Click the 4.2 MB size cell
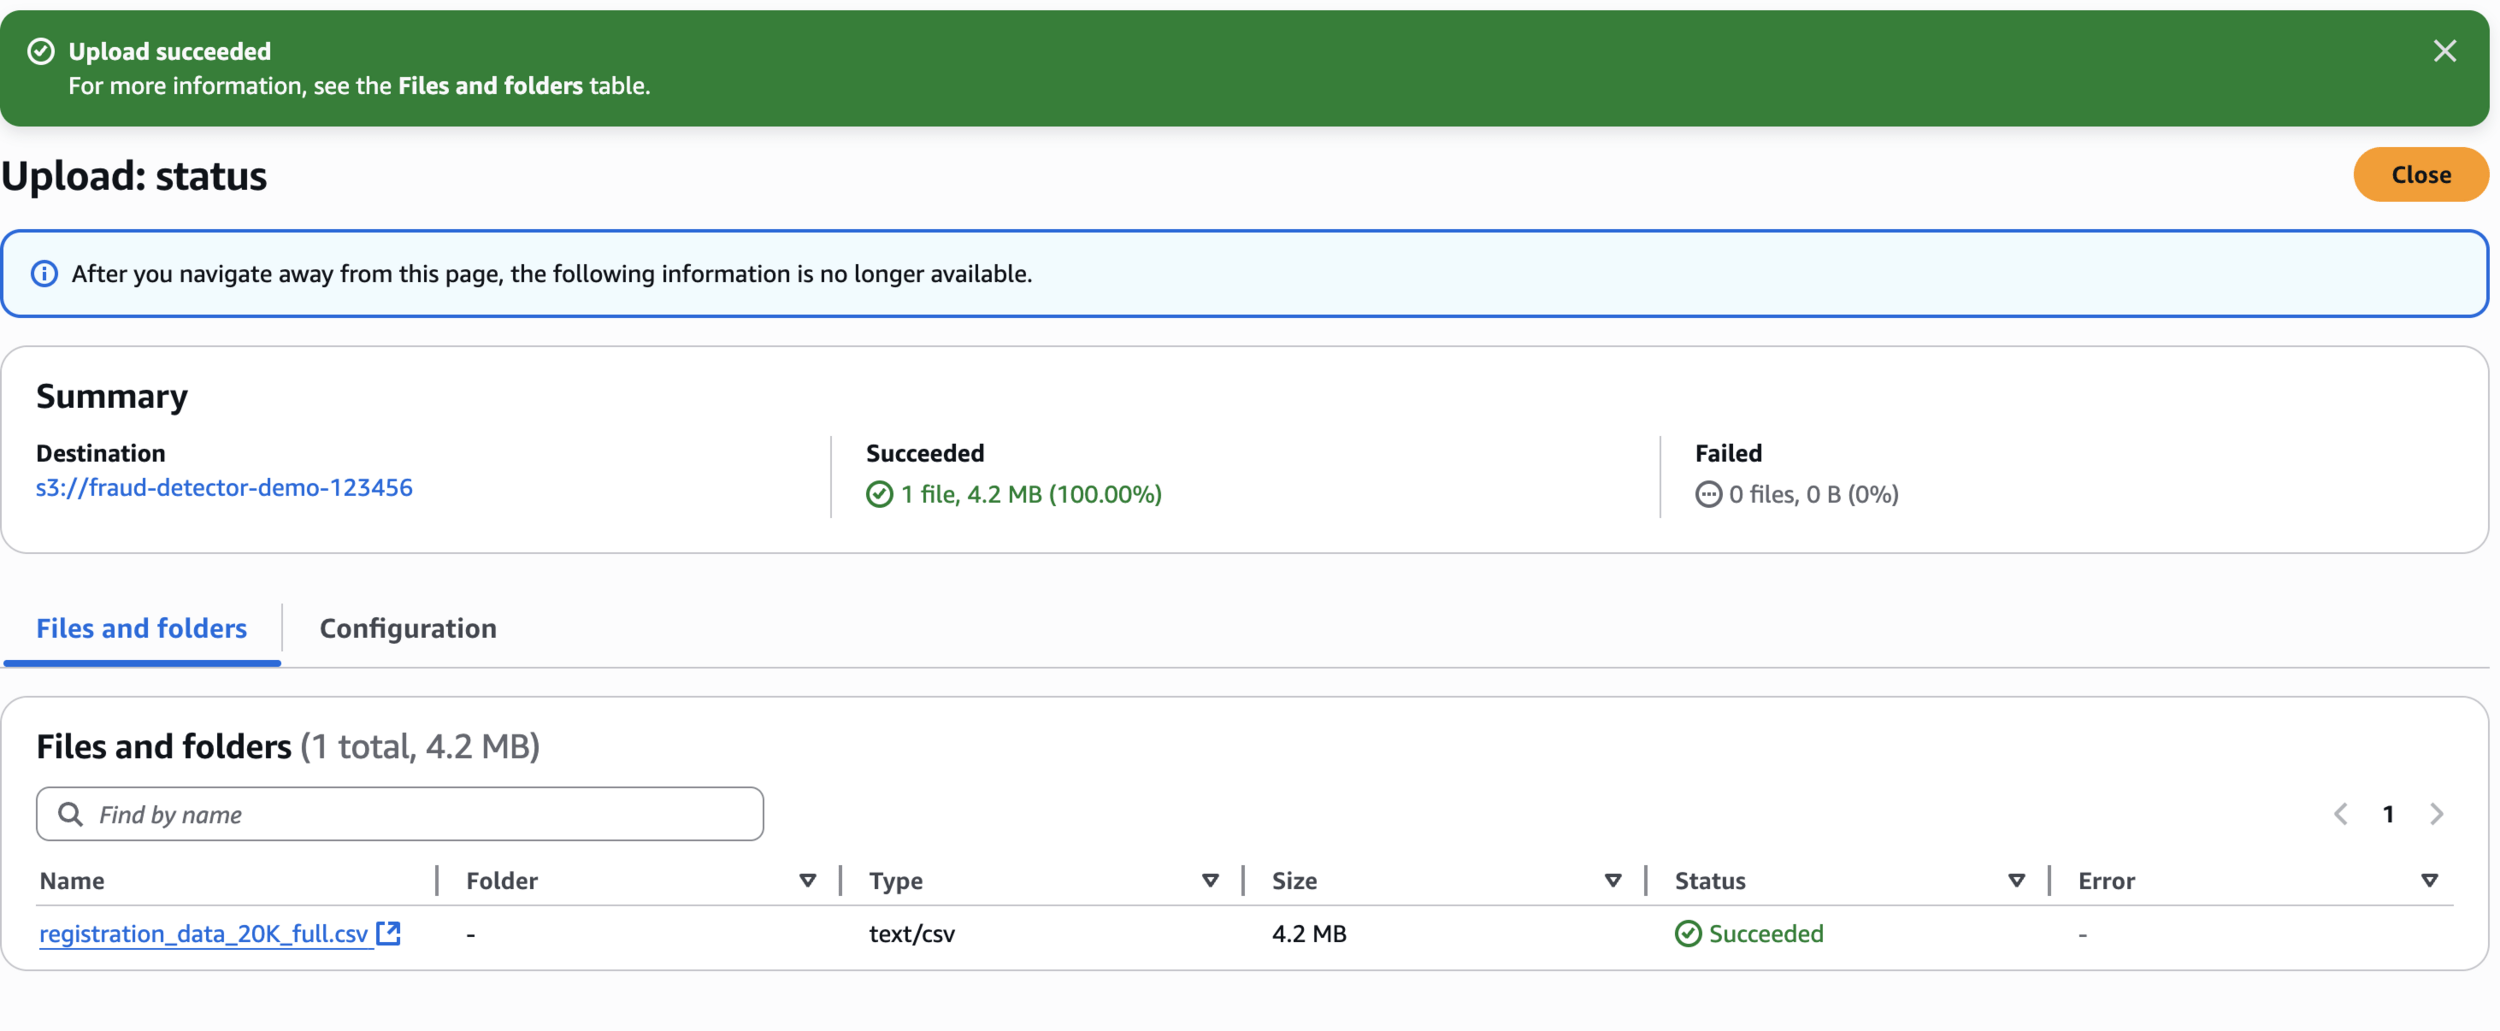 1309,934
